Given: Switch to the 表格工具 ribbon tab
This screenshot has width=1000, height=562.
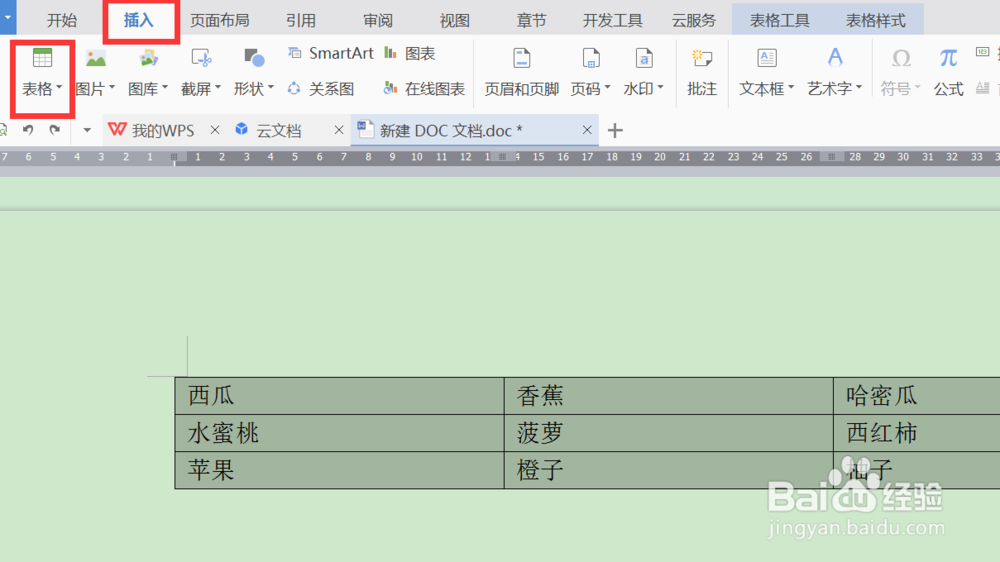Looking at the screenshot, I should (779, 20).
